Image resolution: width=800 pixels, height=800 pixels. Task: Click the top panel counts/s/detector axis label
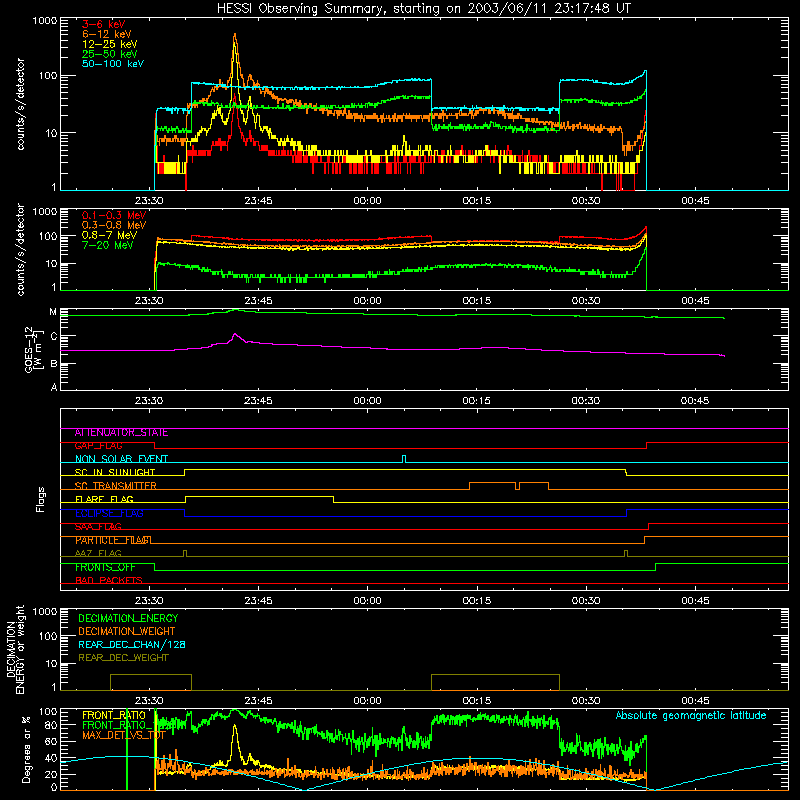(21, 104)
